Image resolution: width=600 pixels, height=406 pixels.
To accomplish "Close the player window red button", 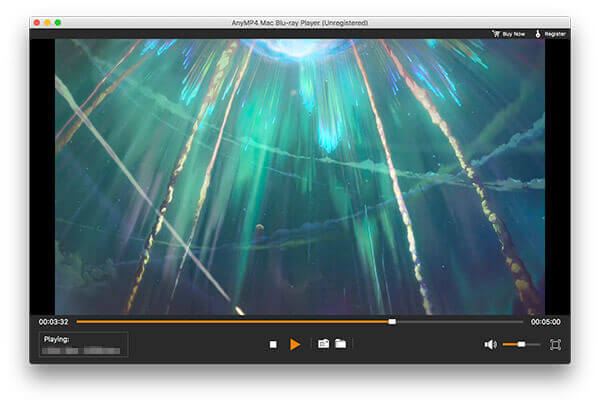I will 37,23.
